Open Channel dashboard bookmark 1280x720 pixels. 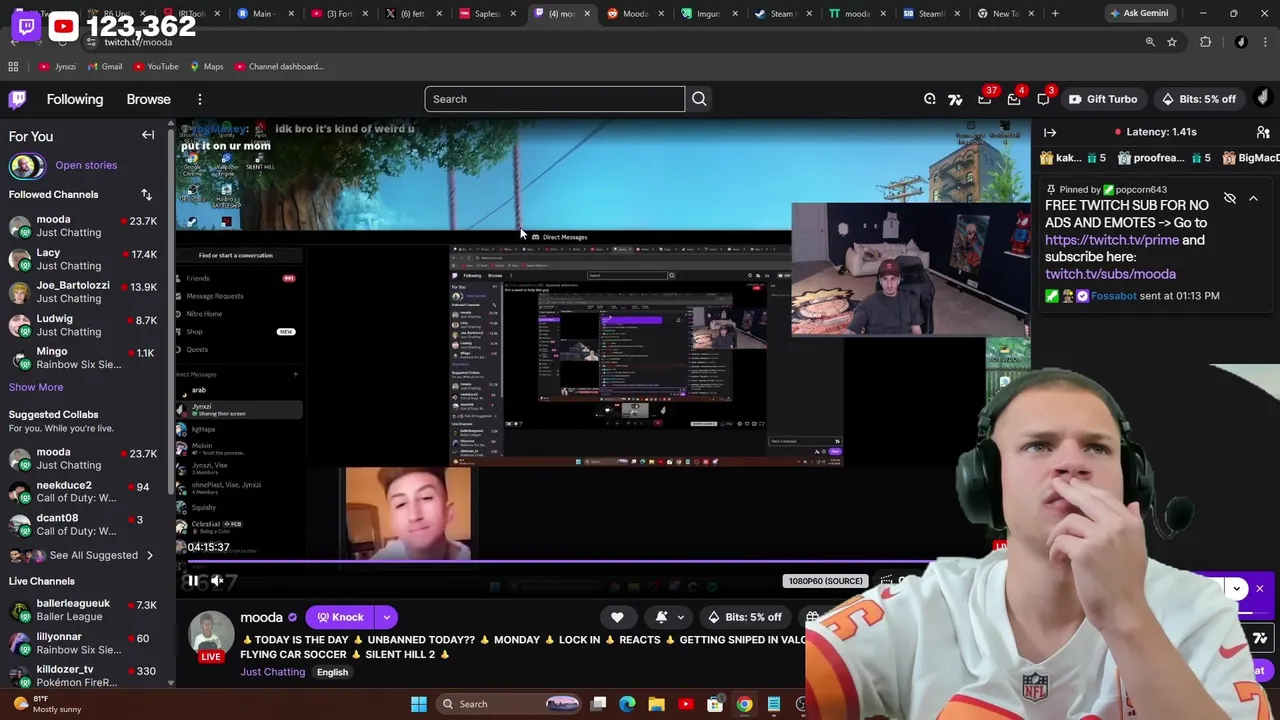coord(279,67)
